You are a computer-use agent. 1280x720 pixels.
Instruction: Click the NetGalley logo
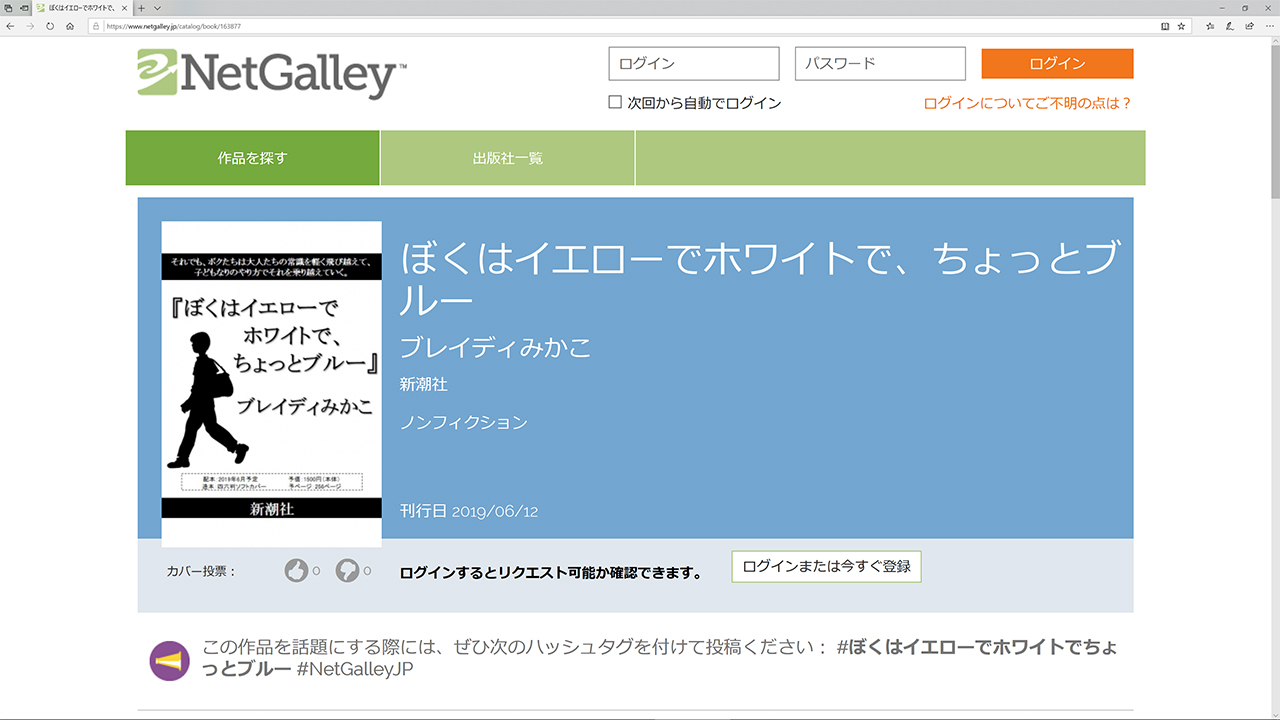tap(272, 73)
